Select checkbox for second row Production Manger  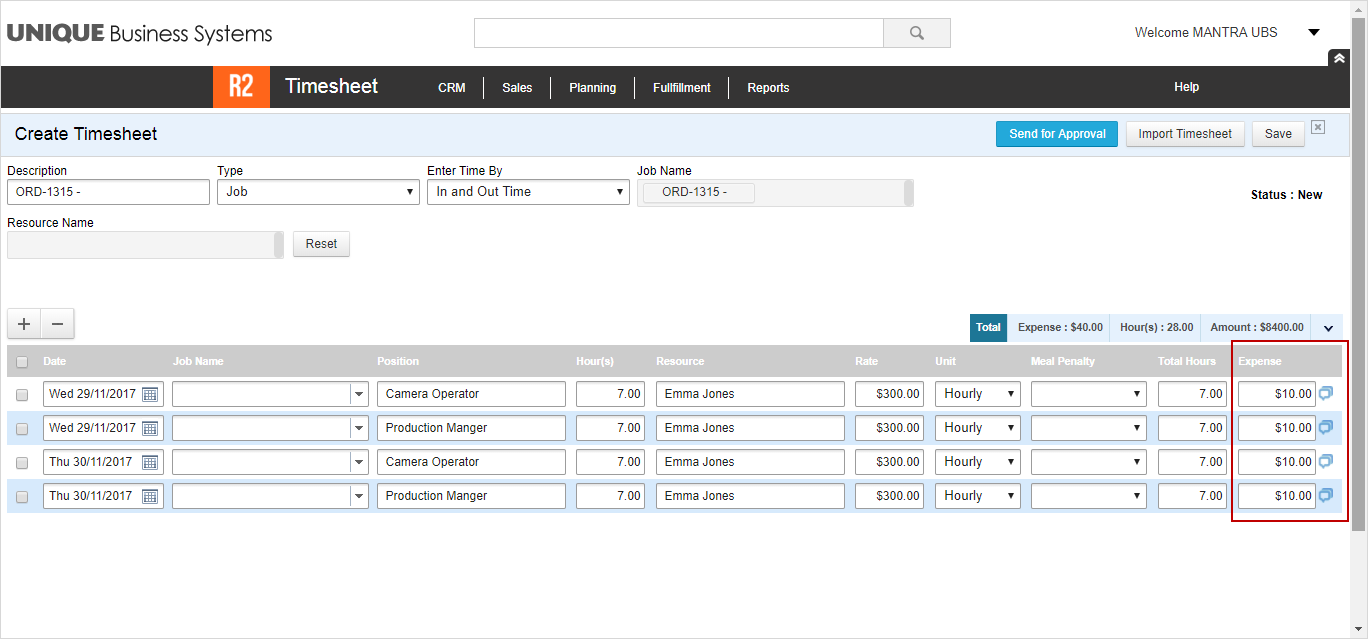(22, 429)
